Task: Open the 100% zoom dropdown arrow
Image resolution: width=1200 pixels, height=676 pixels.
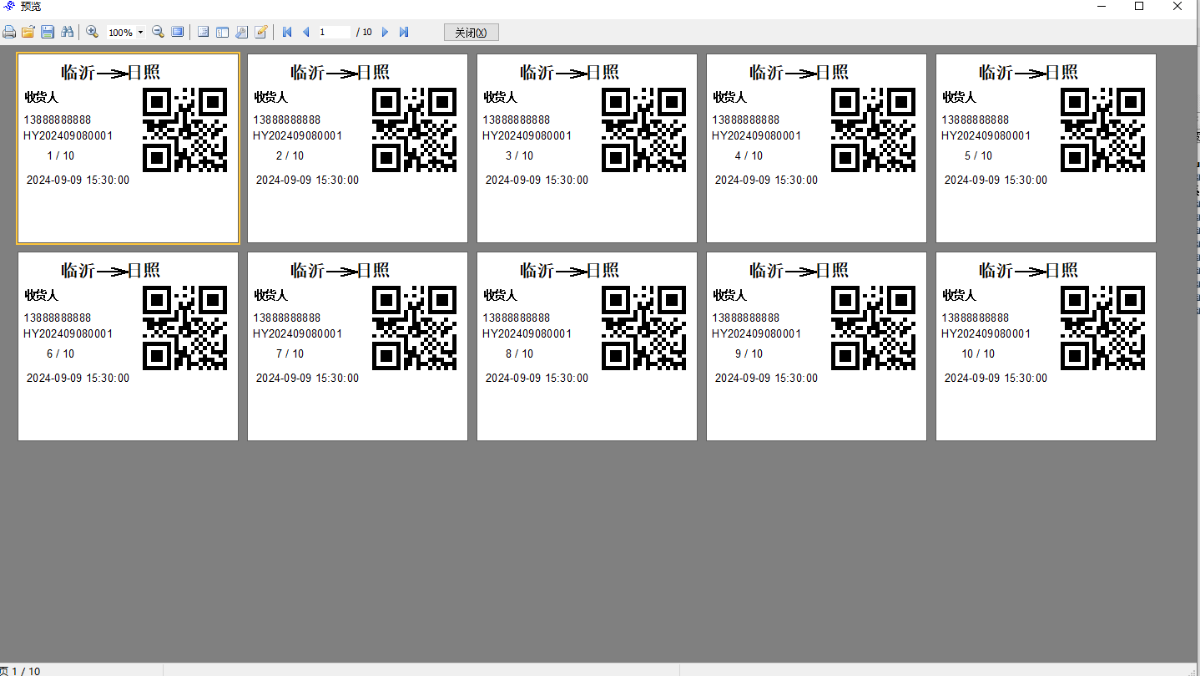Action: pos(140,32)
